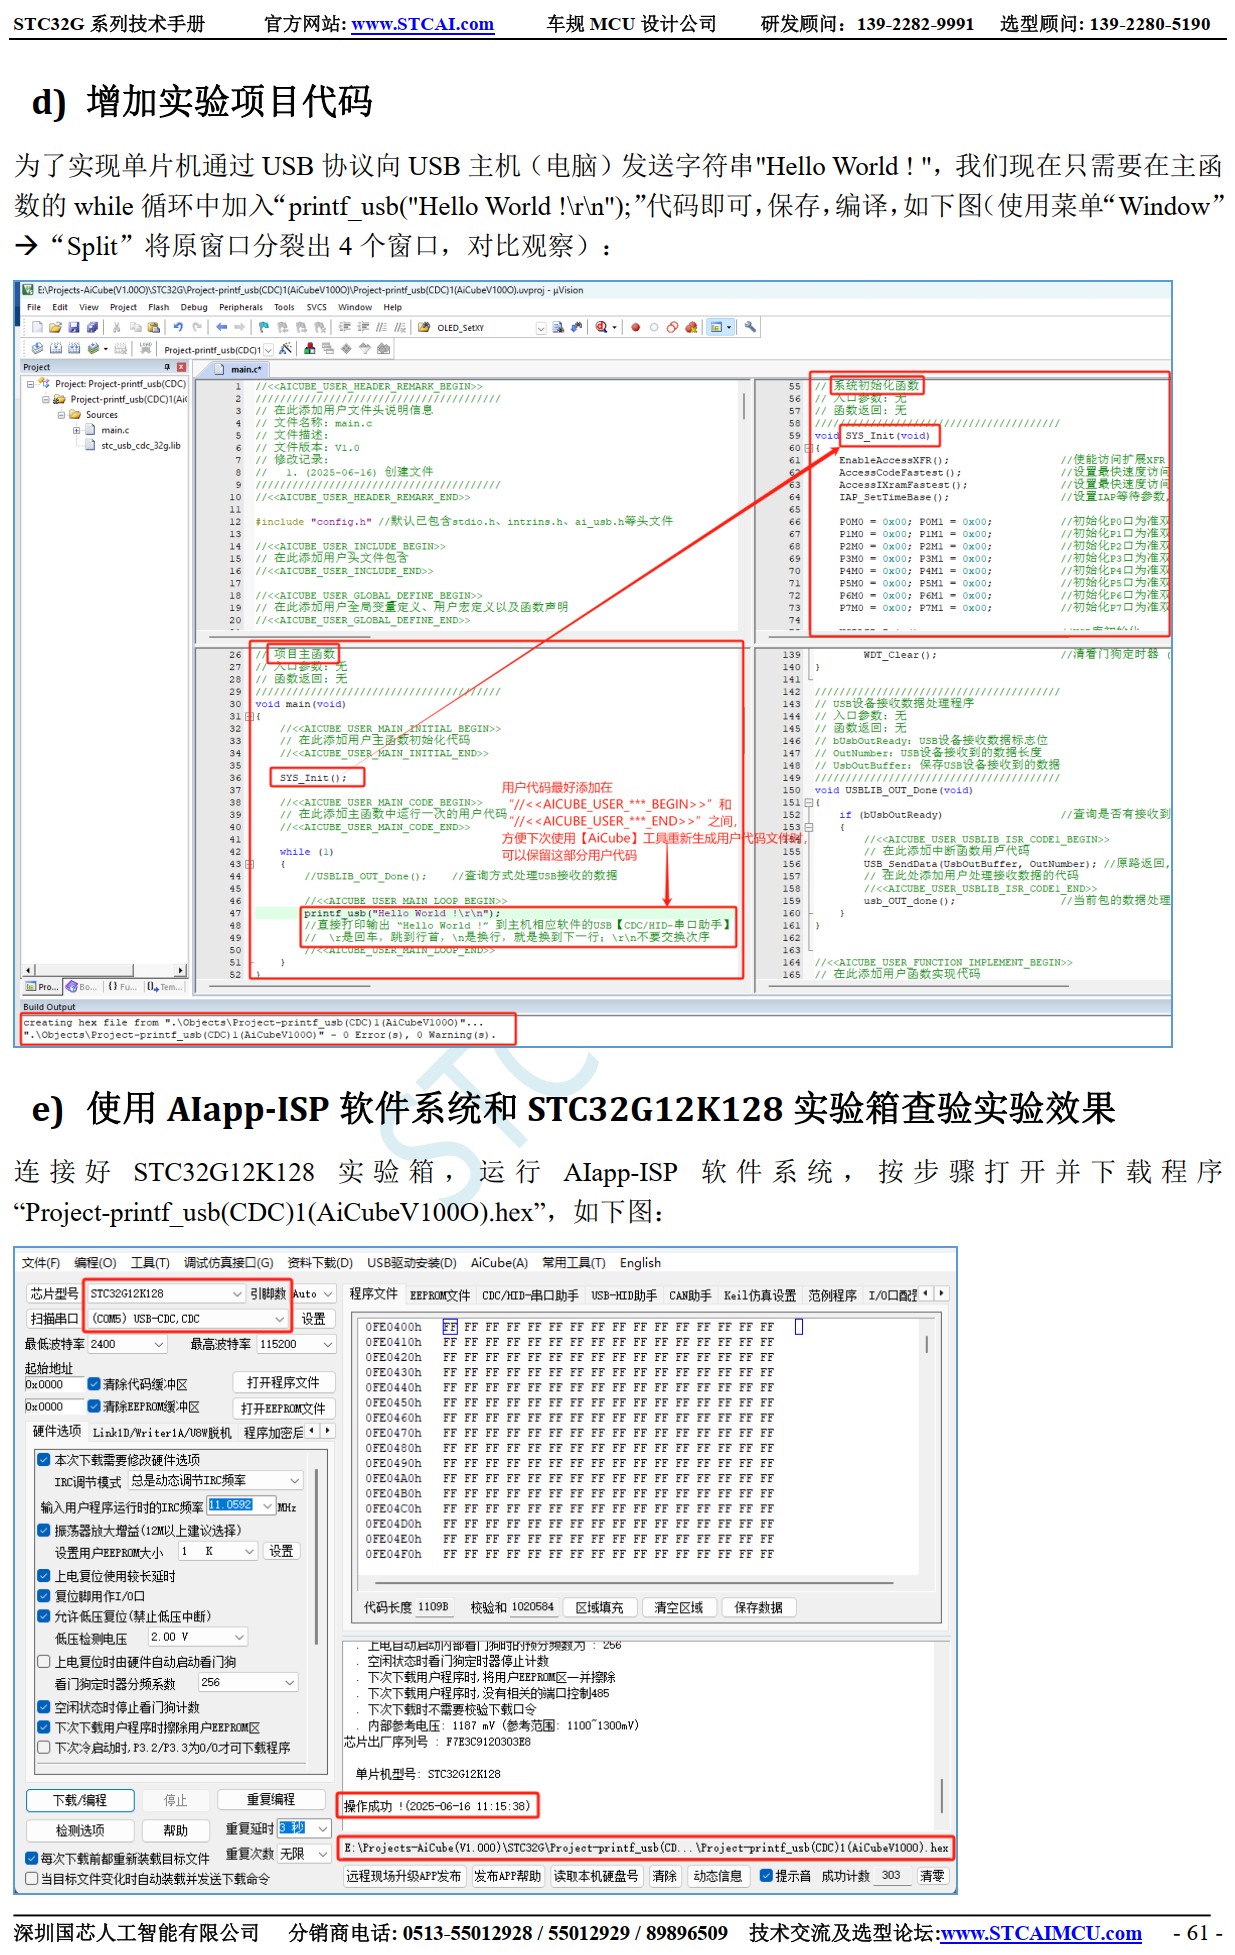Click the Undo arrow in µVision toolbar
Image resolution: width=1235 pixels, height=1955 pixels.
tap(178, 327)
